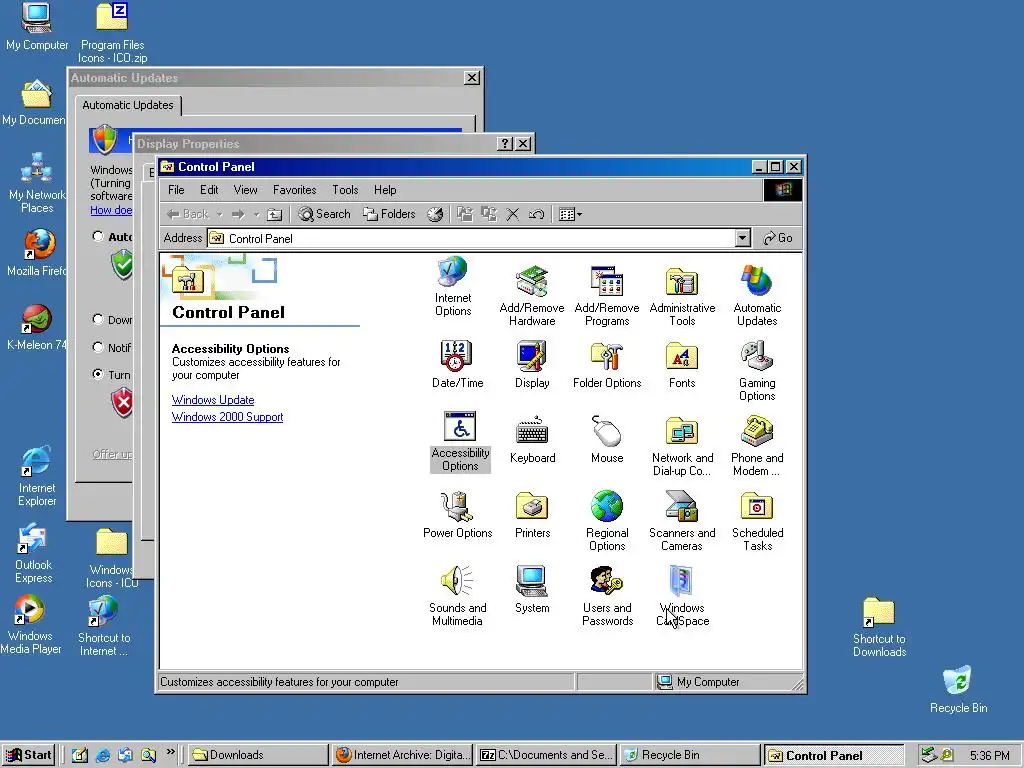Screen dimensions: 1024x768
Task: Open the Sounds and Multimedia applet
Action: point(457,596)
